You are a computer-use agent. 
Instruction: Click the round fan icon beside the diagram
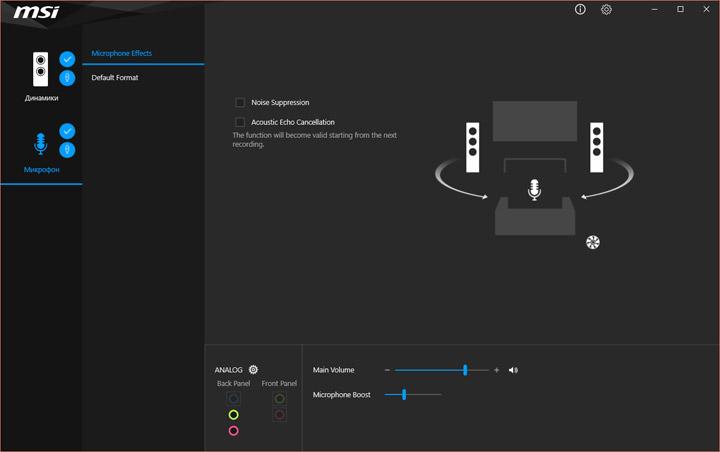tap(592, 241)
